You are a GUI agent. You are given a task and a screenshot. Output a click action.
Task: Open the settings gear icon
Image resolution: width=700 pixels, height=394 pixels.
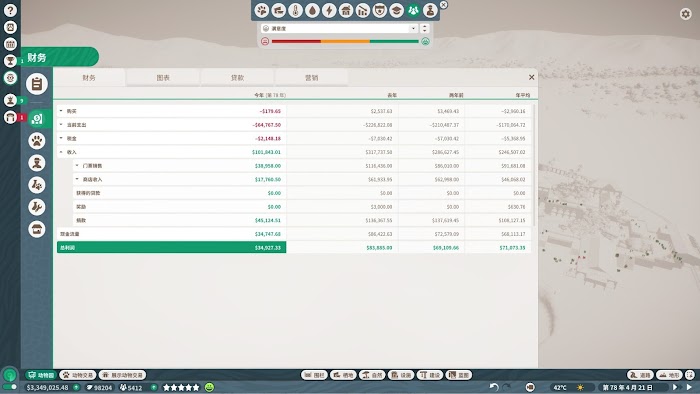click(685, 14)
